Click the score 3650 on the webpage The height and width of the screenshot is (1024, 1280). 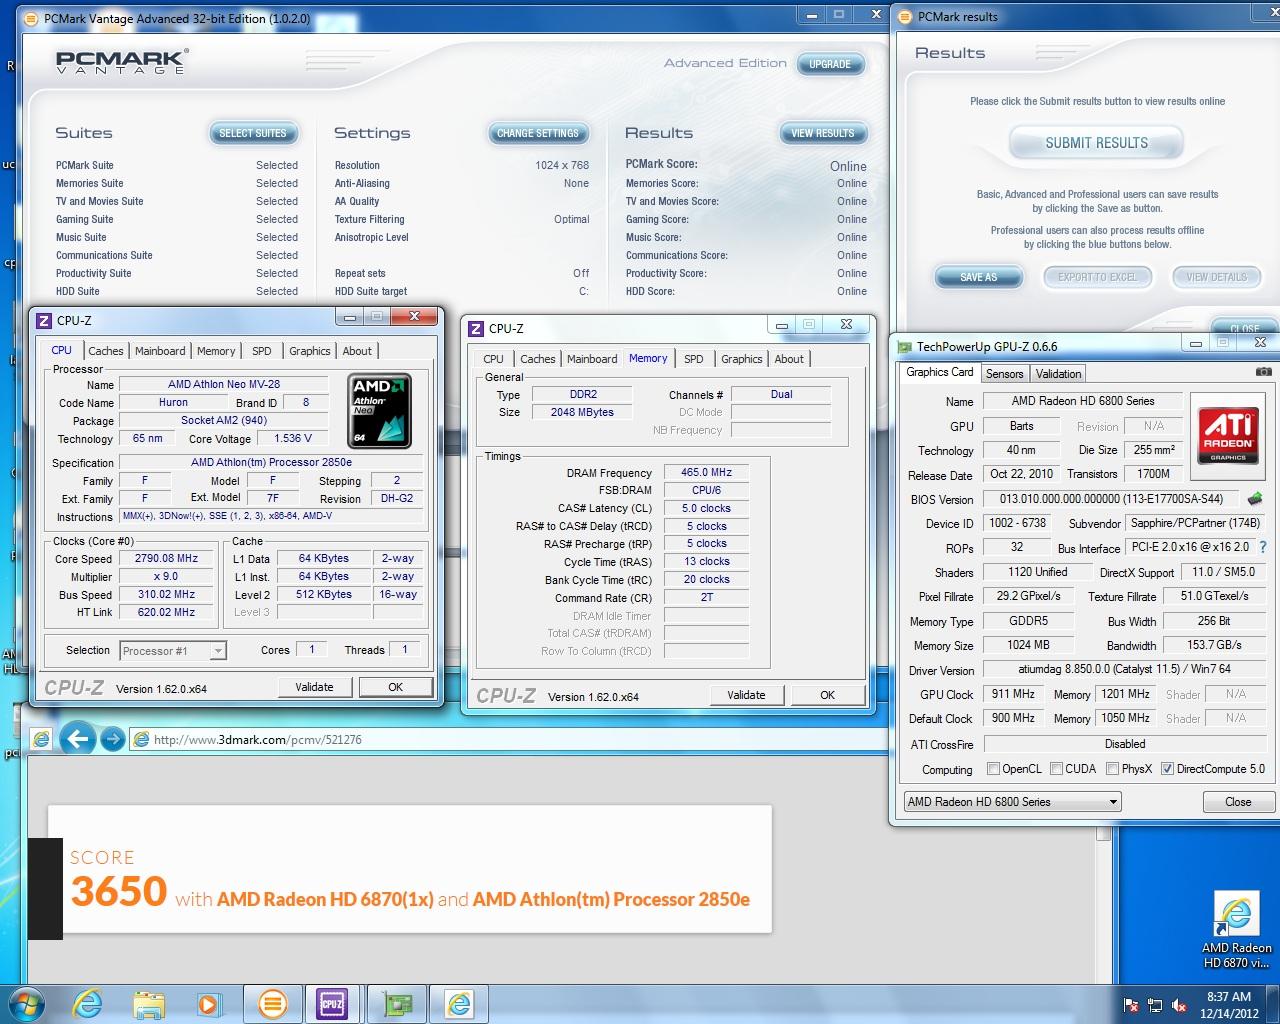coord(118,891)
